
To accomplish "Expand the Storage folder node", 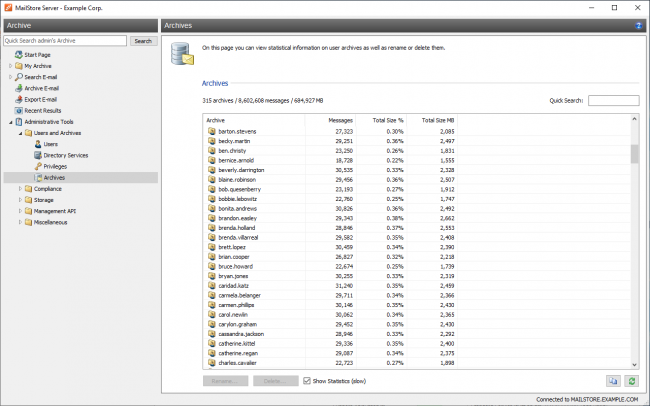I will [20, 199].
